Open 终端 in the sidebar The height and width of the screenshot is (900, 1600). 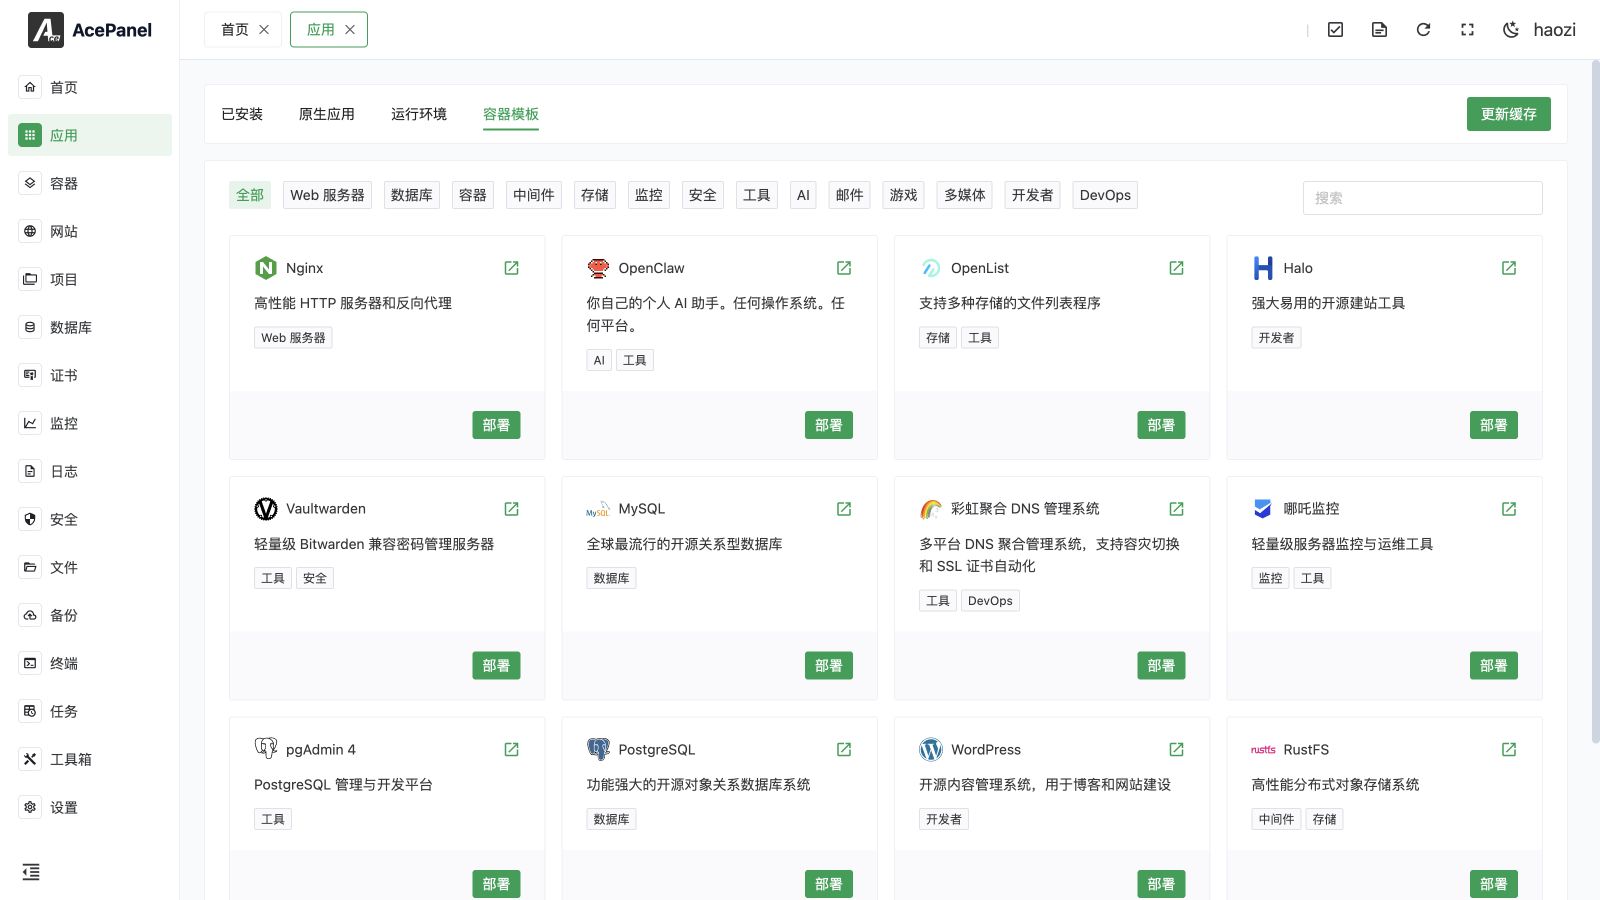[x=90, y=663]
